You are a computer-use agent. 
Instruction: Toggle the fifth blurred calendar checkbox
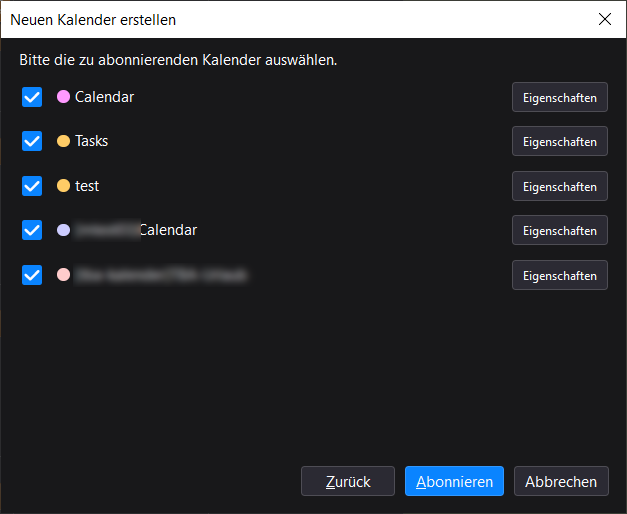click(32, 274)
